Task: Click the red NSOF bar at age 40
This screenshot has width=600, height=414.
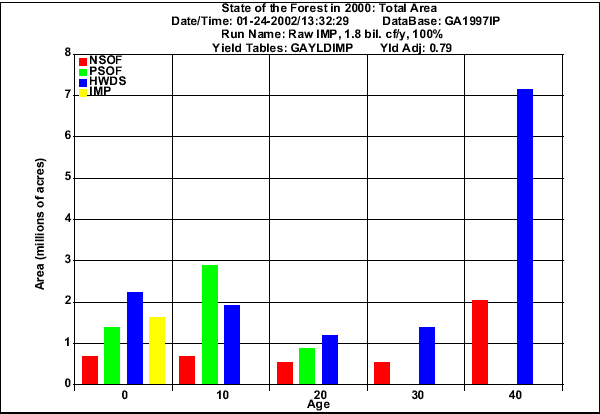Action: (x=480, y=341)
